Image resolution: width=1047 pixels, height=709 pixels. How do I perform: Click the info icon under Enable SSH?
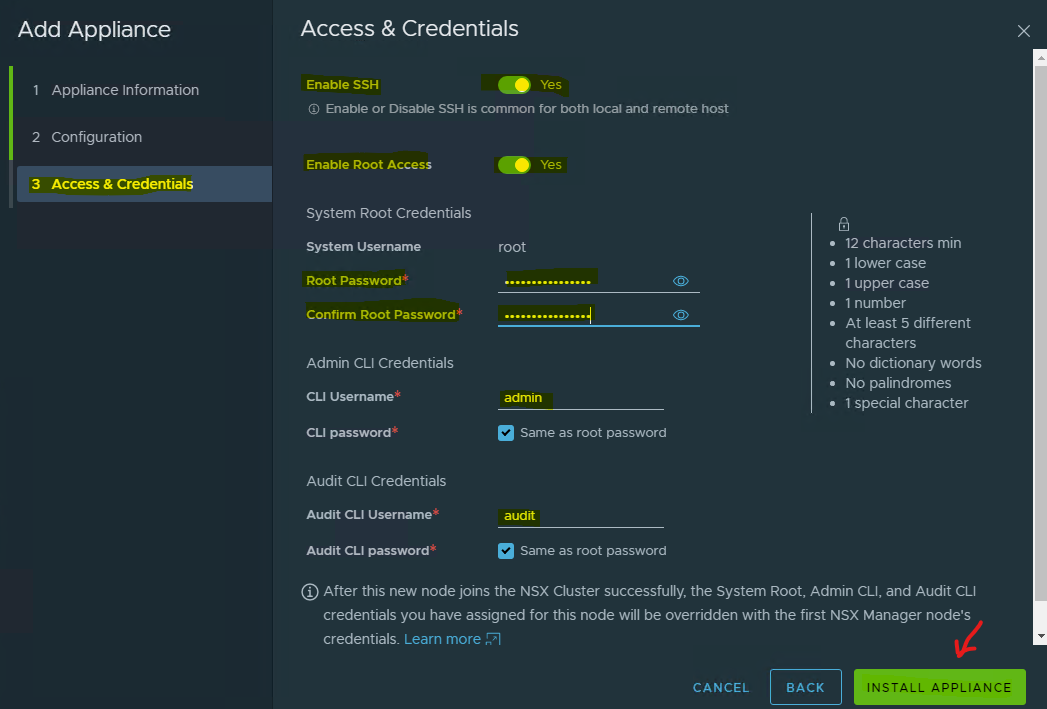(313, 108)
